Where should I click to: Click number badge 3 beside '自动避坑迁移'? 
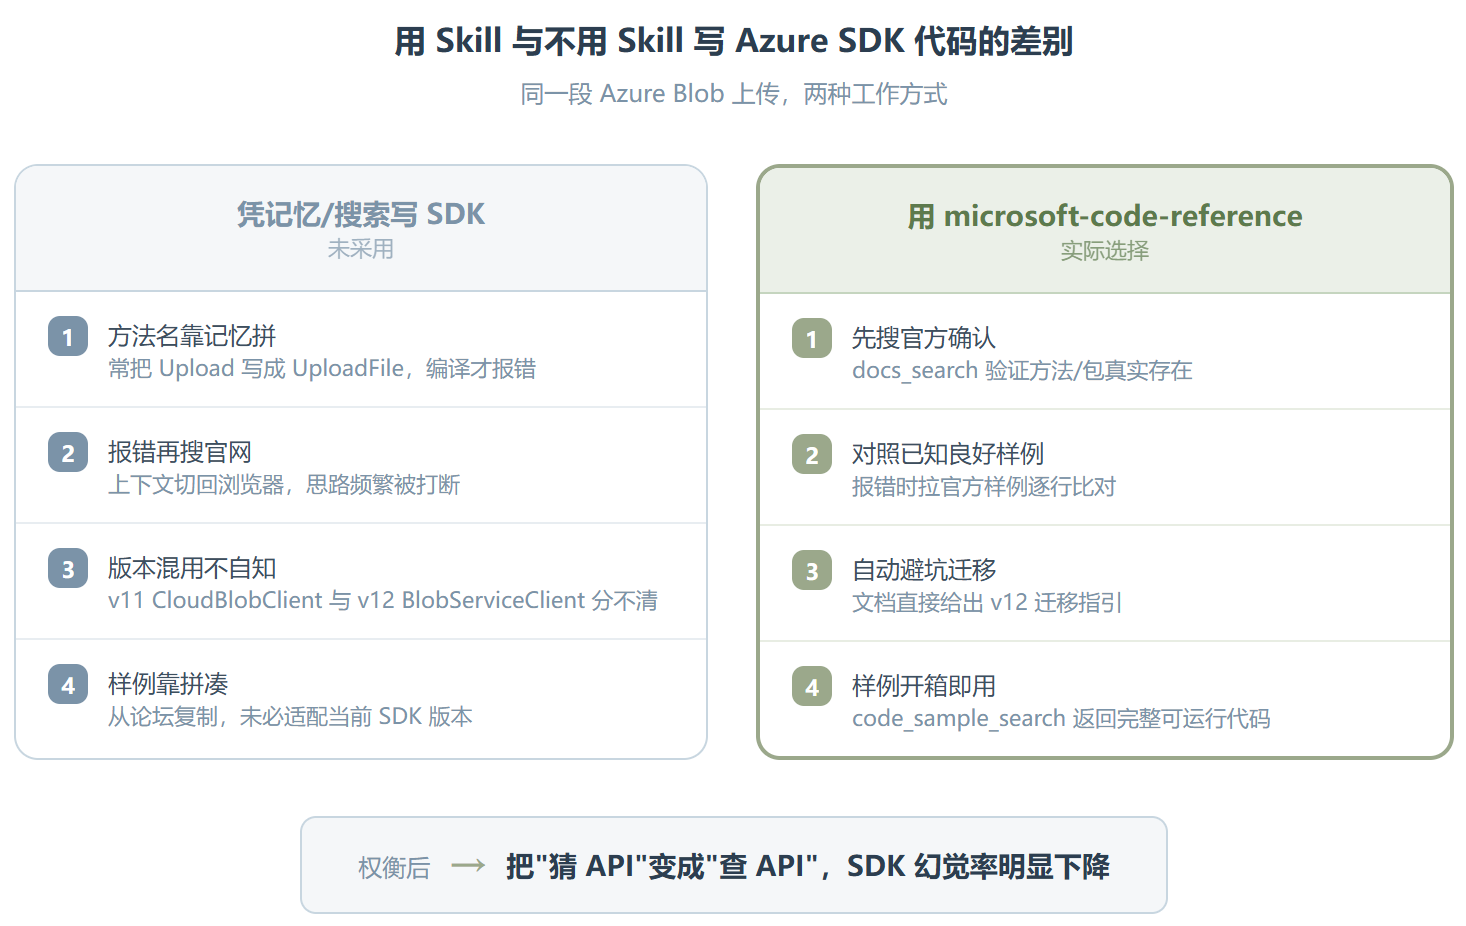click(812, 571)
